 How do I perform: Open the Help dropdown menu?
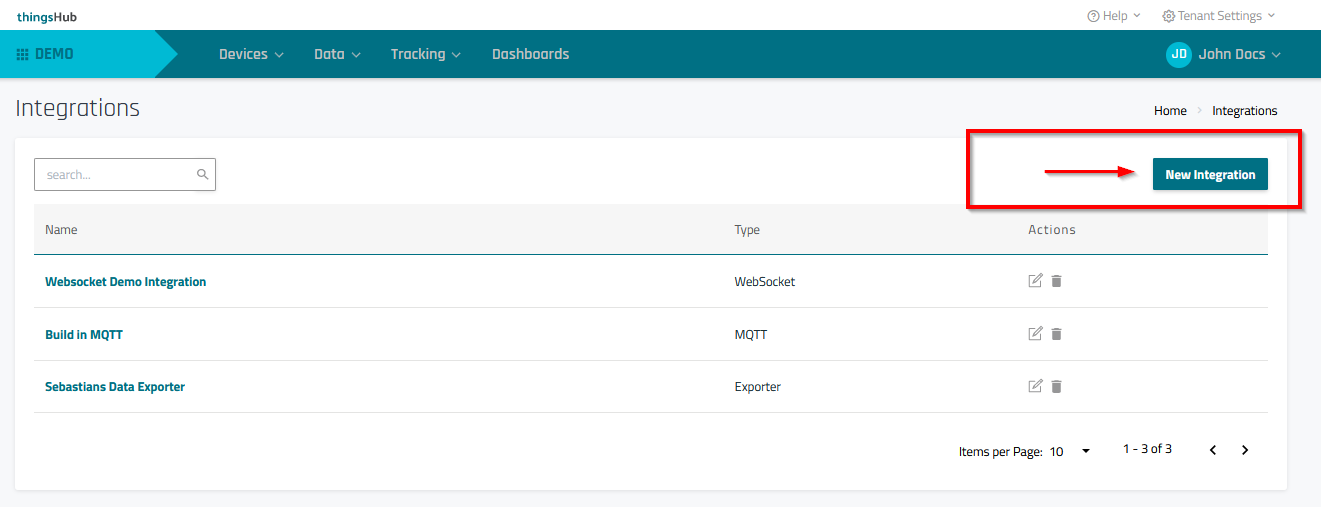(1114, 16)
